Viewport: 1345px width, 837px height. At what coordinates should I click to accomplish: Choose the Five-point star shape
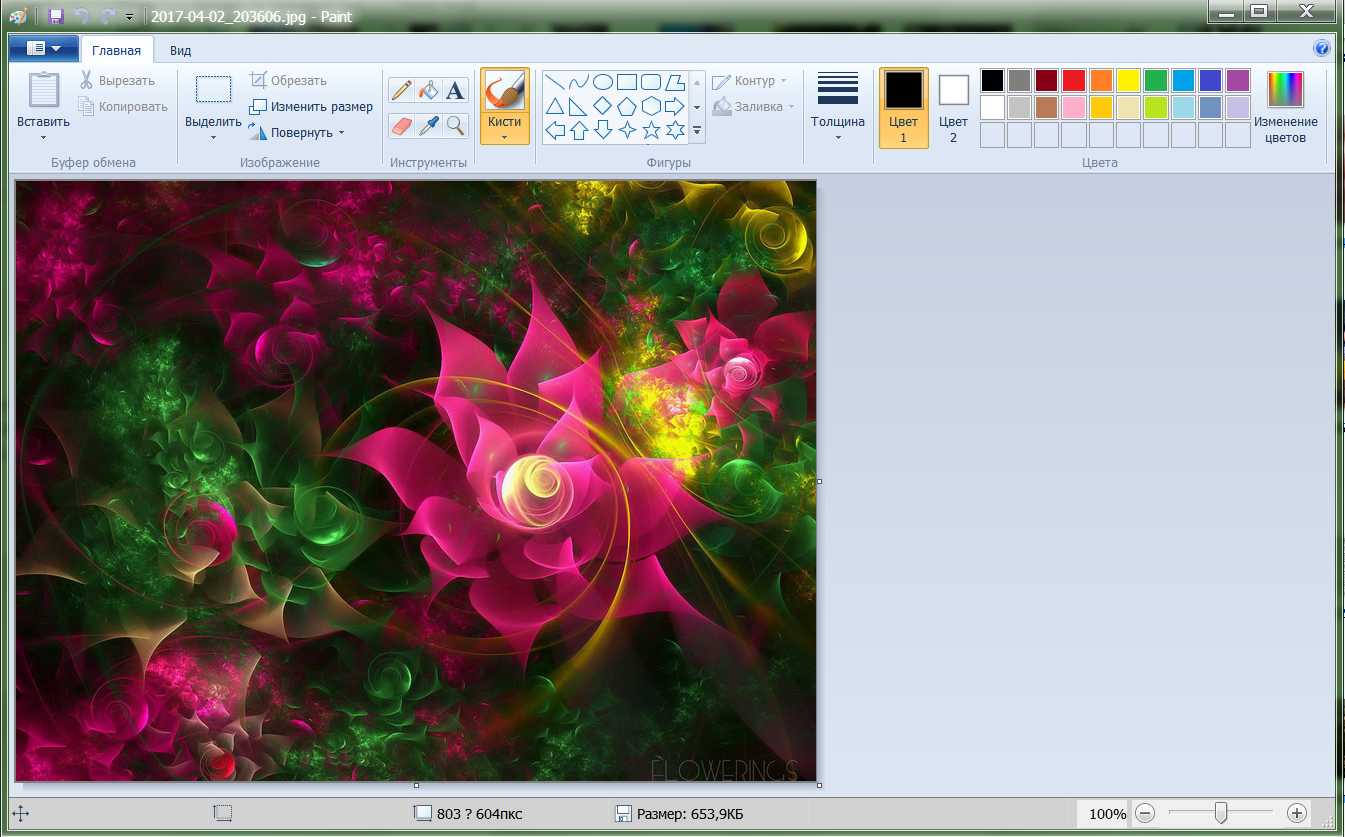(x=651, y=130)
